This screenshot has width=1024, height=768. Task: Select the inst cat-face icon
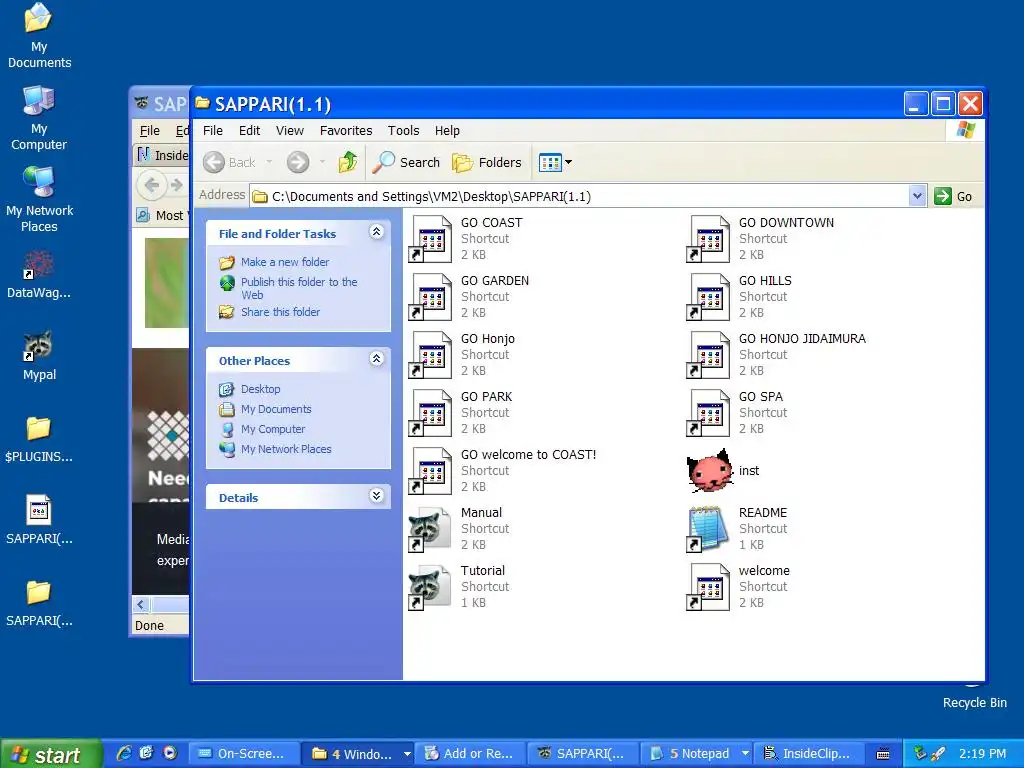708,470
